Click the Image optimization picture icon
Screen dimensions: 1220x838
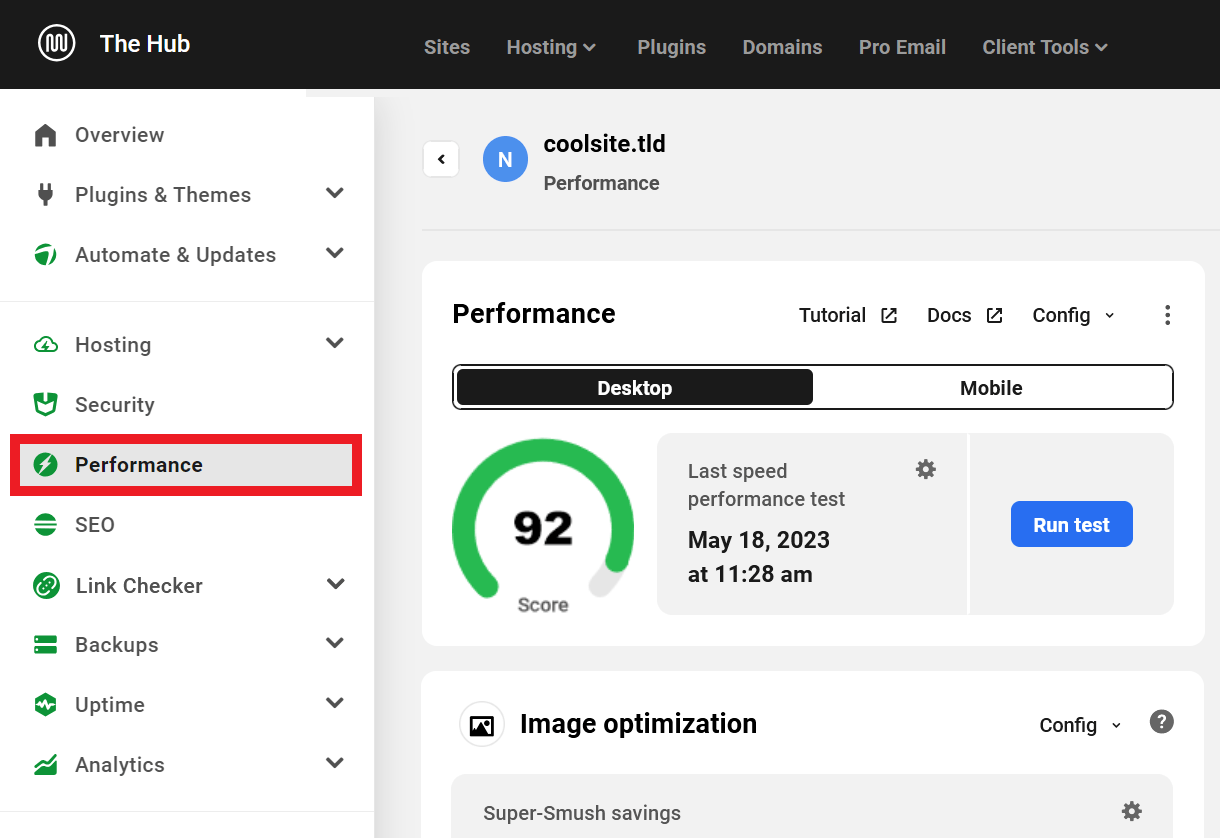tap(482, 725)
